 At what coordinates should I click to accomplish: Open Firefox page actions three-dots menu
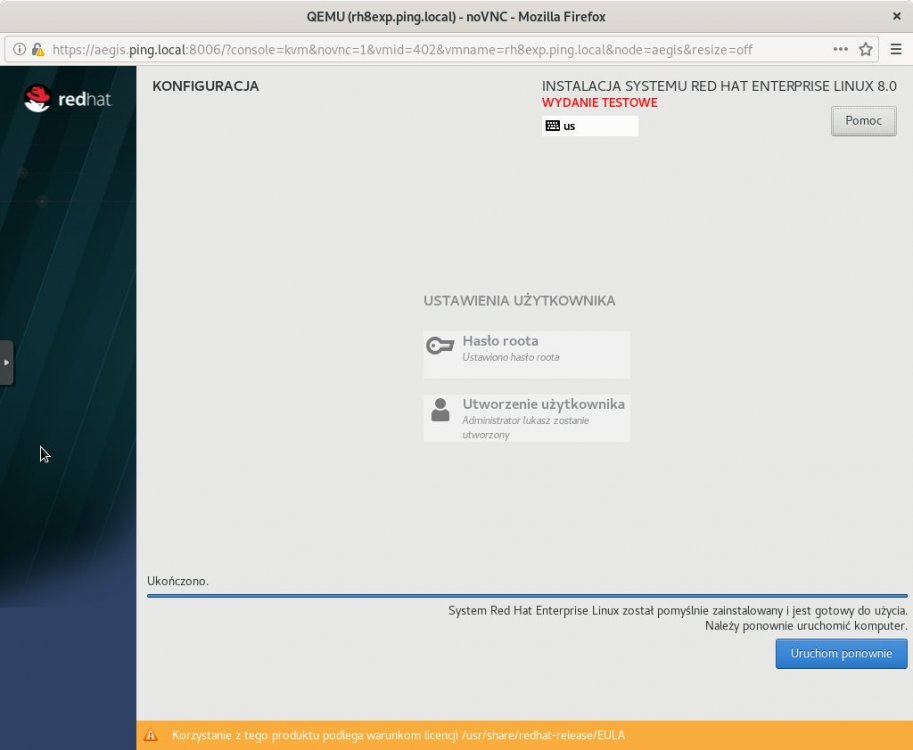tap(840, 49)
